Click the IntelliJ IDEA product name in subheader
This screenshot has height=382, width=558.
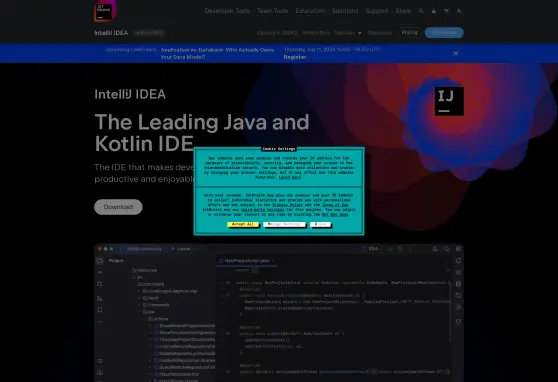pos(111,33)
